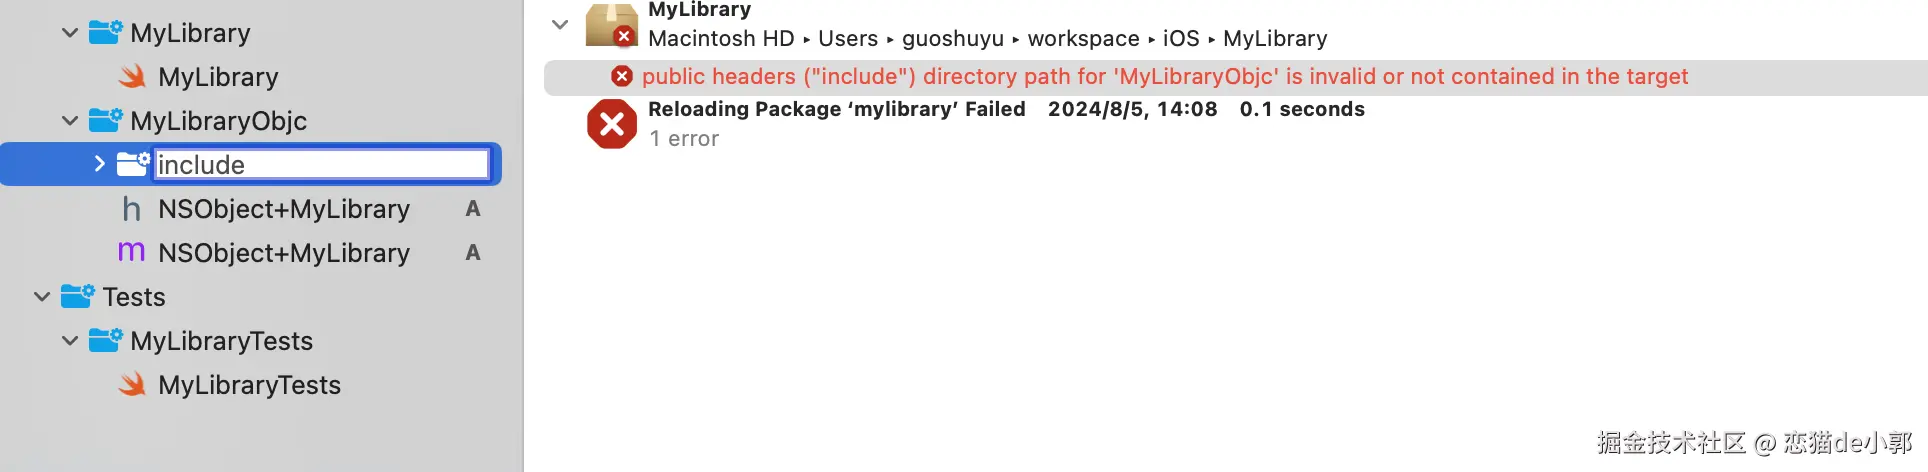Collapse the MyLibraryTests folder
This screenshot has height=472, width=1928.
pos(70,340)
